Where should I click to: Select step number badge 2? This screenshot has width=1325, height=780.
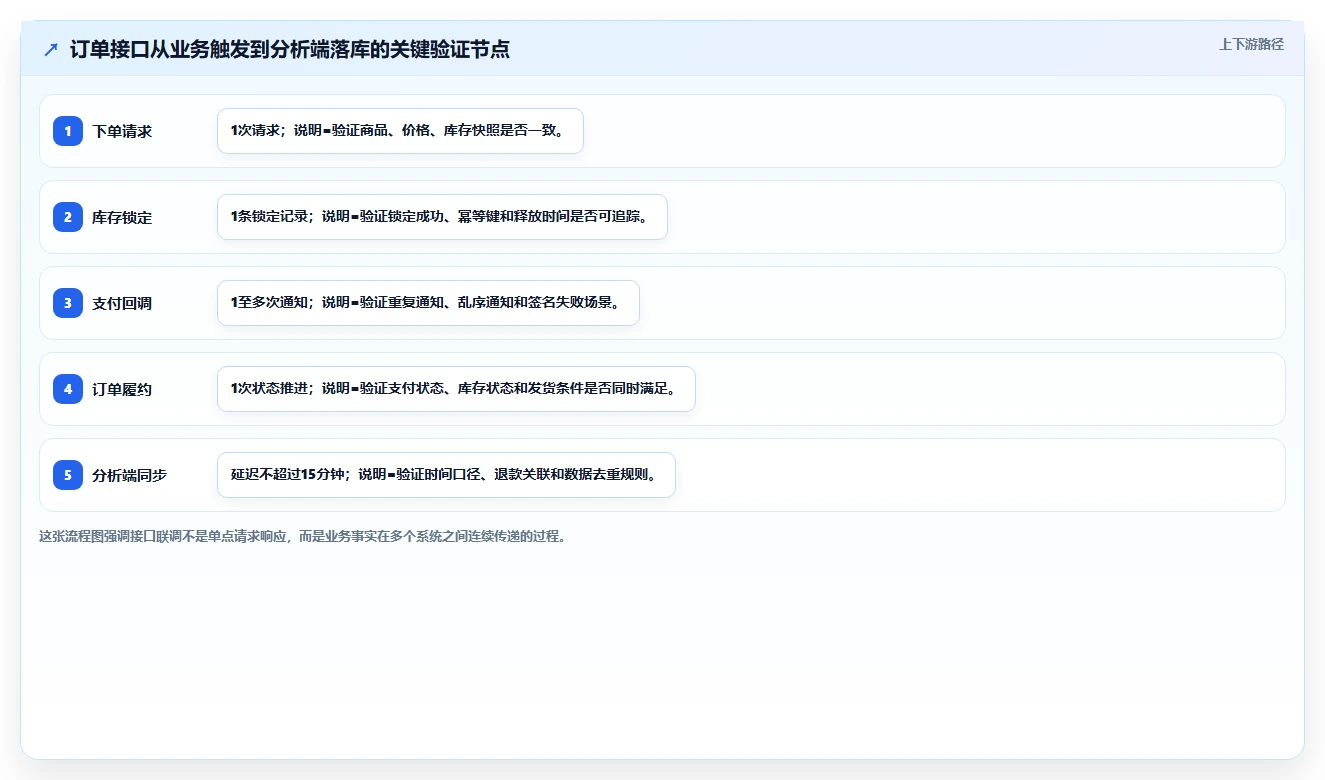[68, 217]
